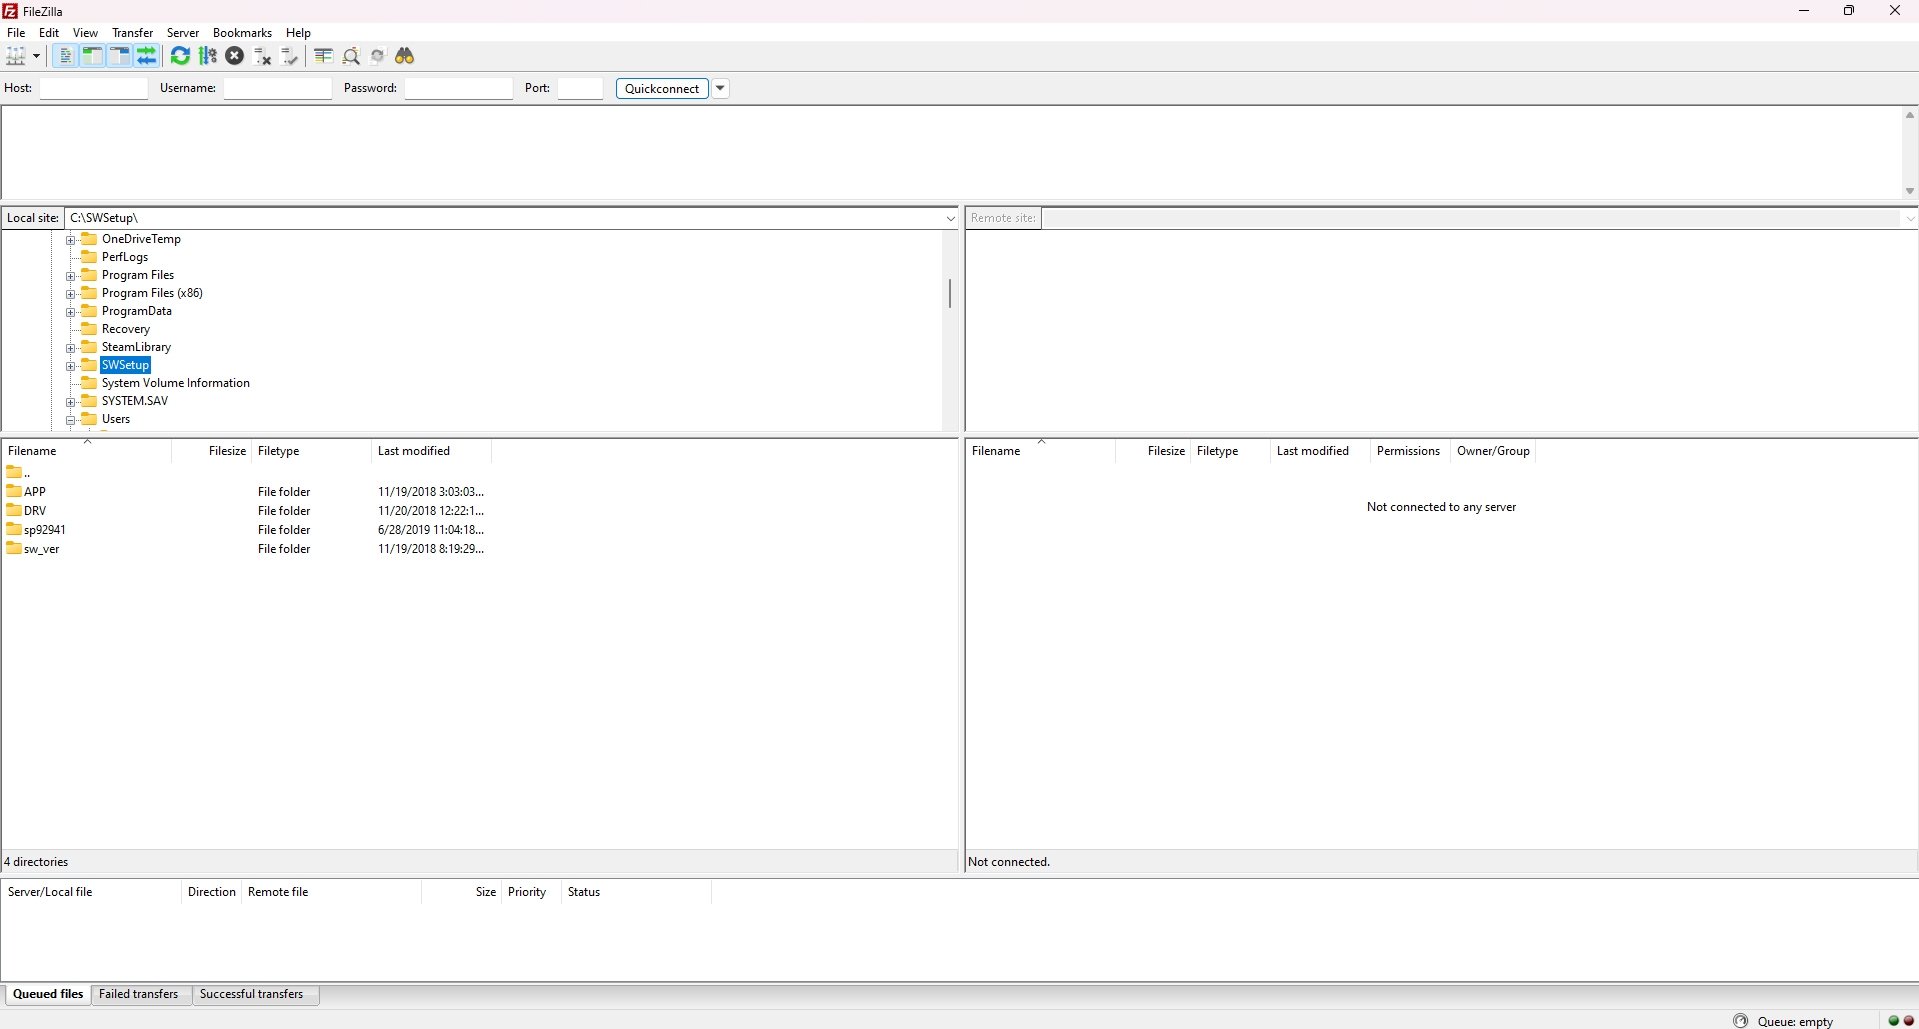
Task: Select SteamLibrary folder in tree
Action: [136, 347]
